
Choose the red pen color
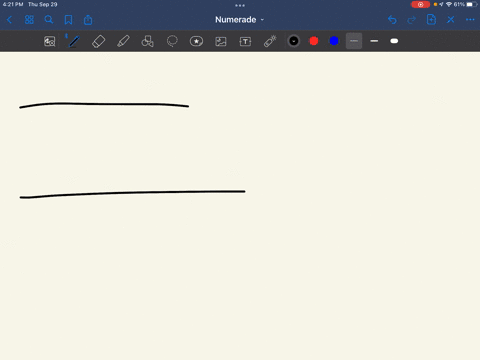coord(314,41)
